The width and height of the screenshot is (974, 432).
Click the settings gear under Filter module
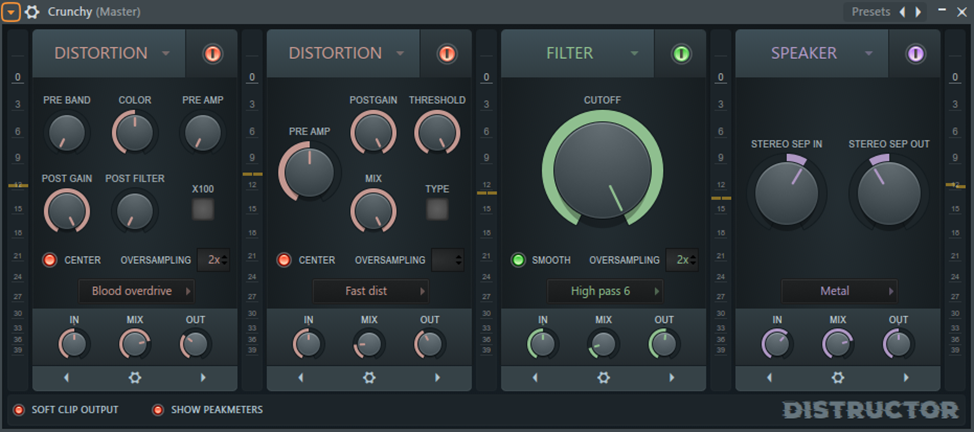click(603, 377)
